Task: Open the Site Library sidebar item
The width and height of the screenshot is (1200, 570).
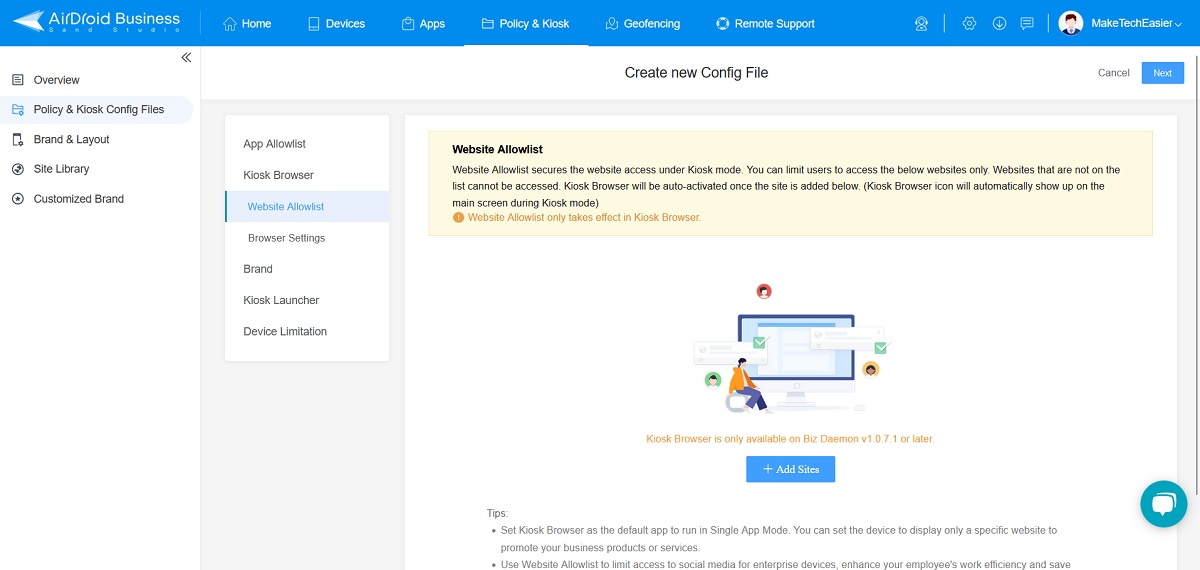Action: pos(61,169)
